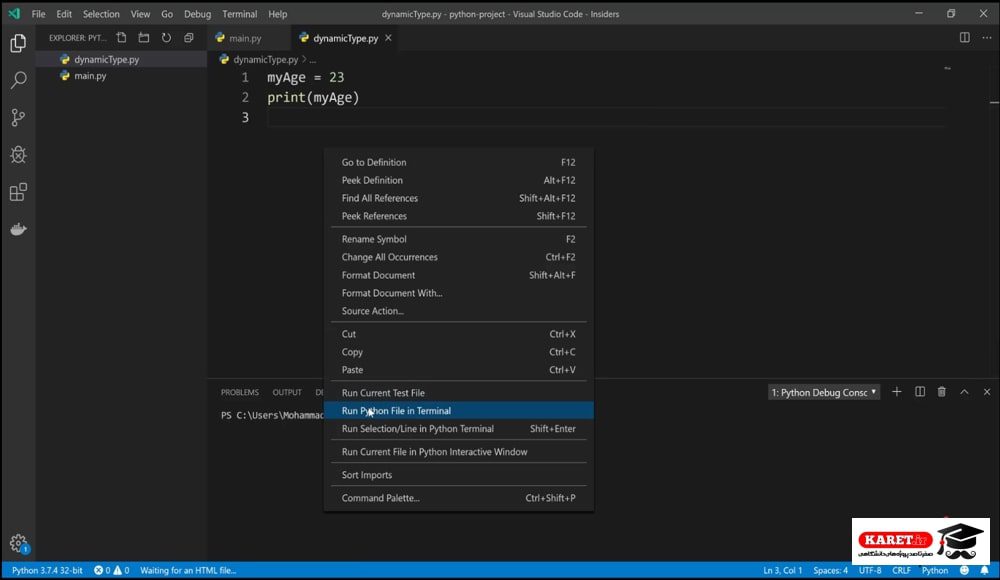1000x580 pixels.
Task: Kill terminal with trash icon
Action: coord(941,392)
